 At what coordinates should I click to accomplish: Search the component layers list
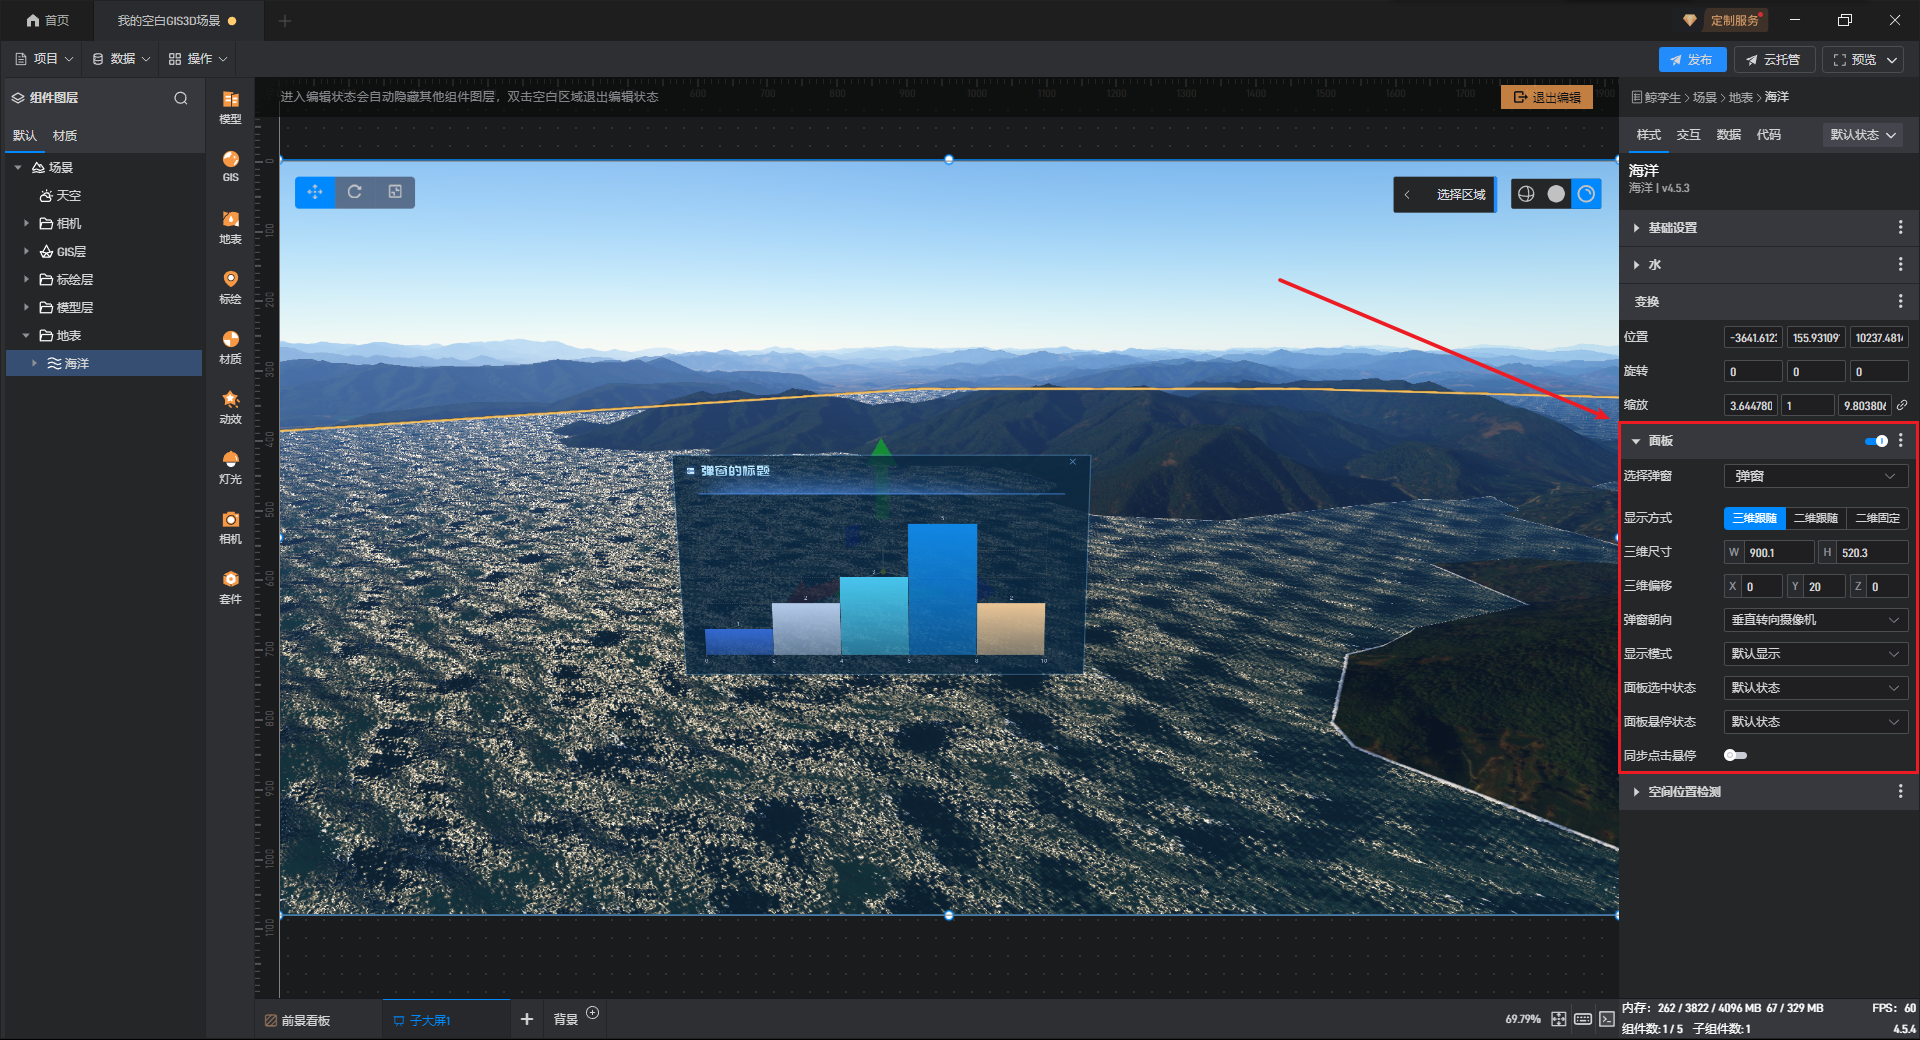181,98
